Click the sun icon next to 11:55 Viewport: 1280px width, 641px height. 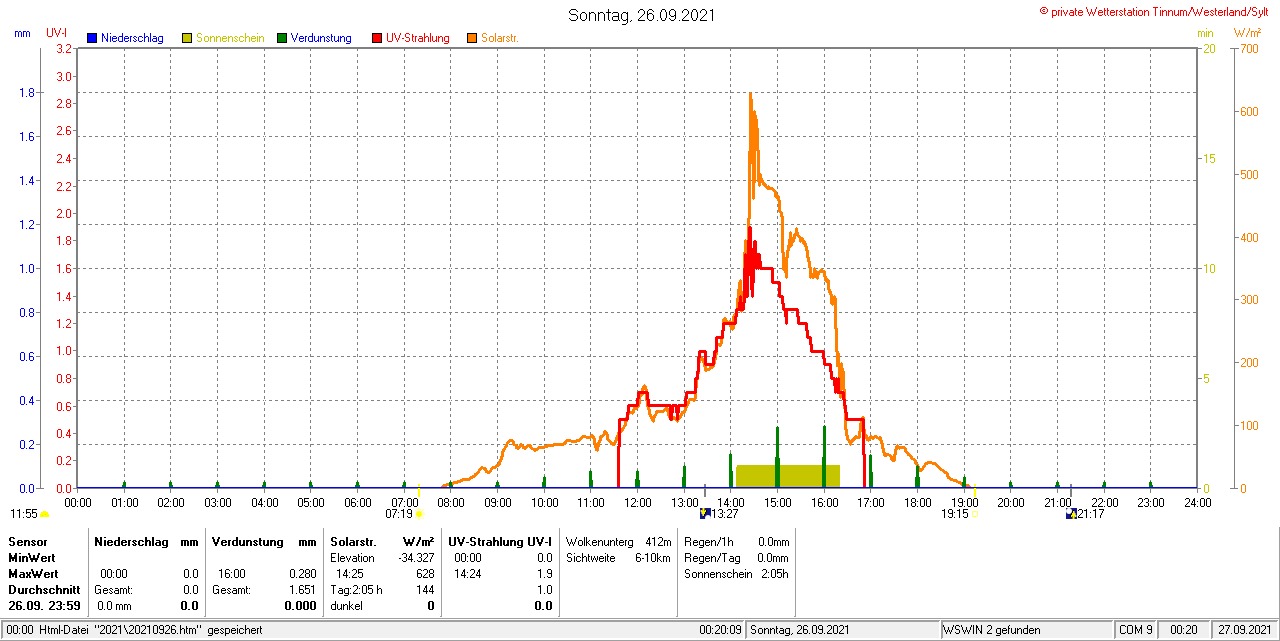coord(44,514)
